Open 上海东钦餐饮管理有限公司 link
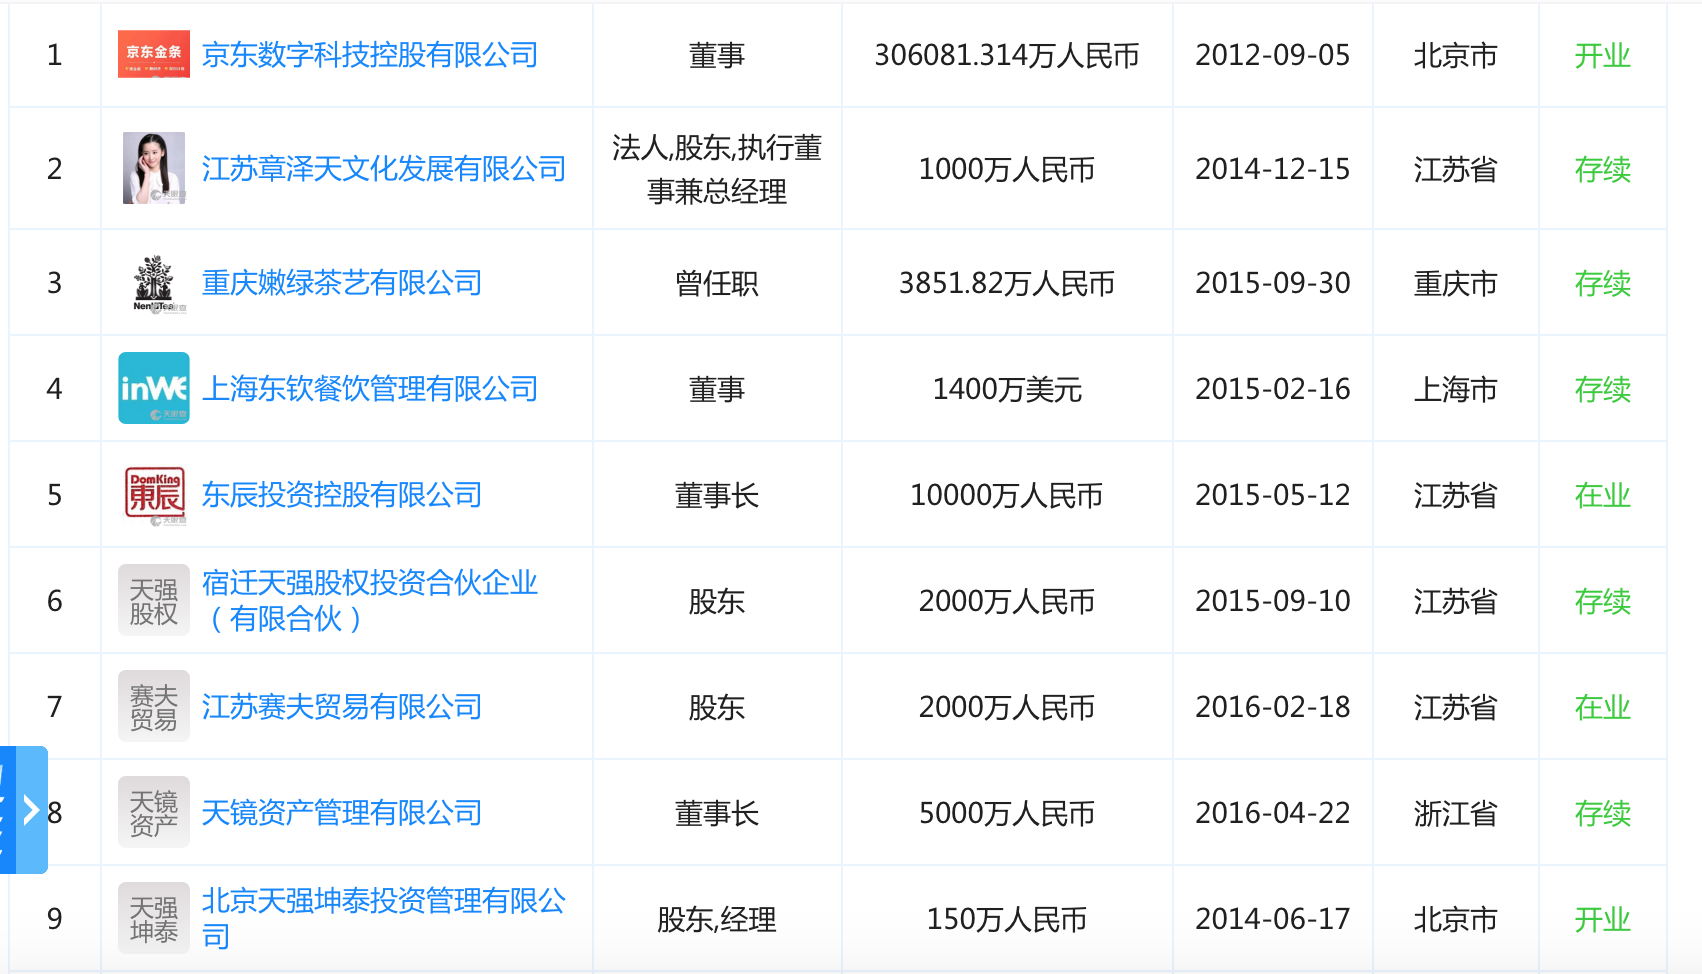The height and width of the screenshot is (974, 1702). coord(370,389)
